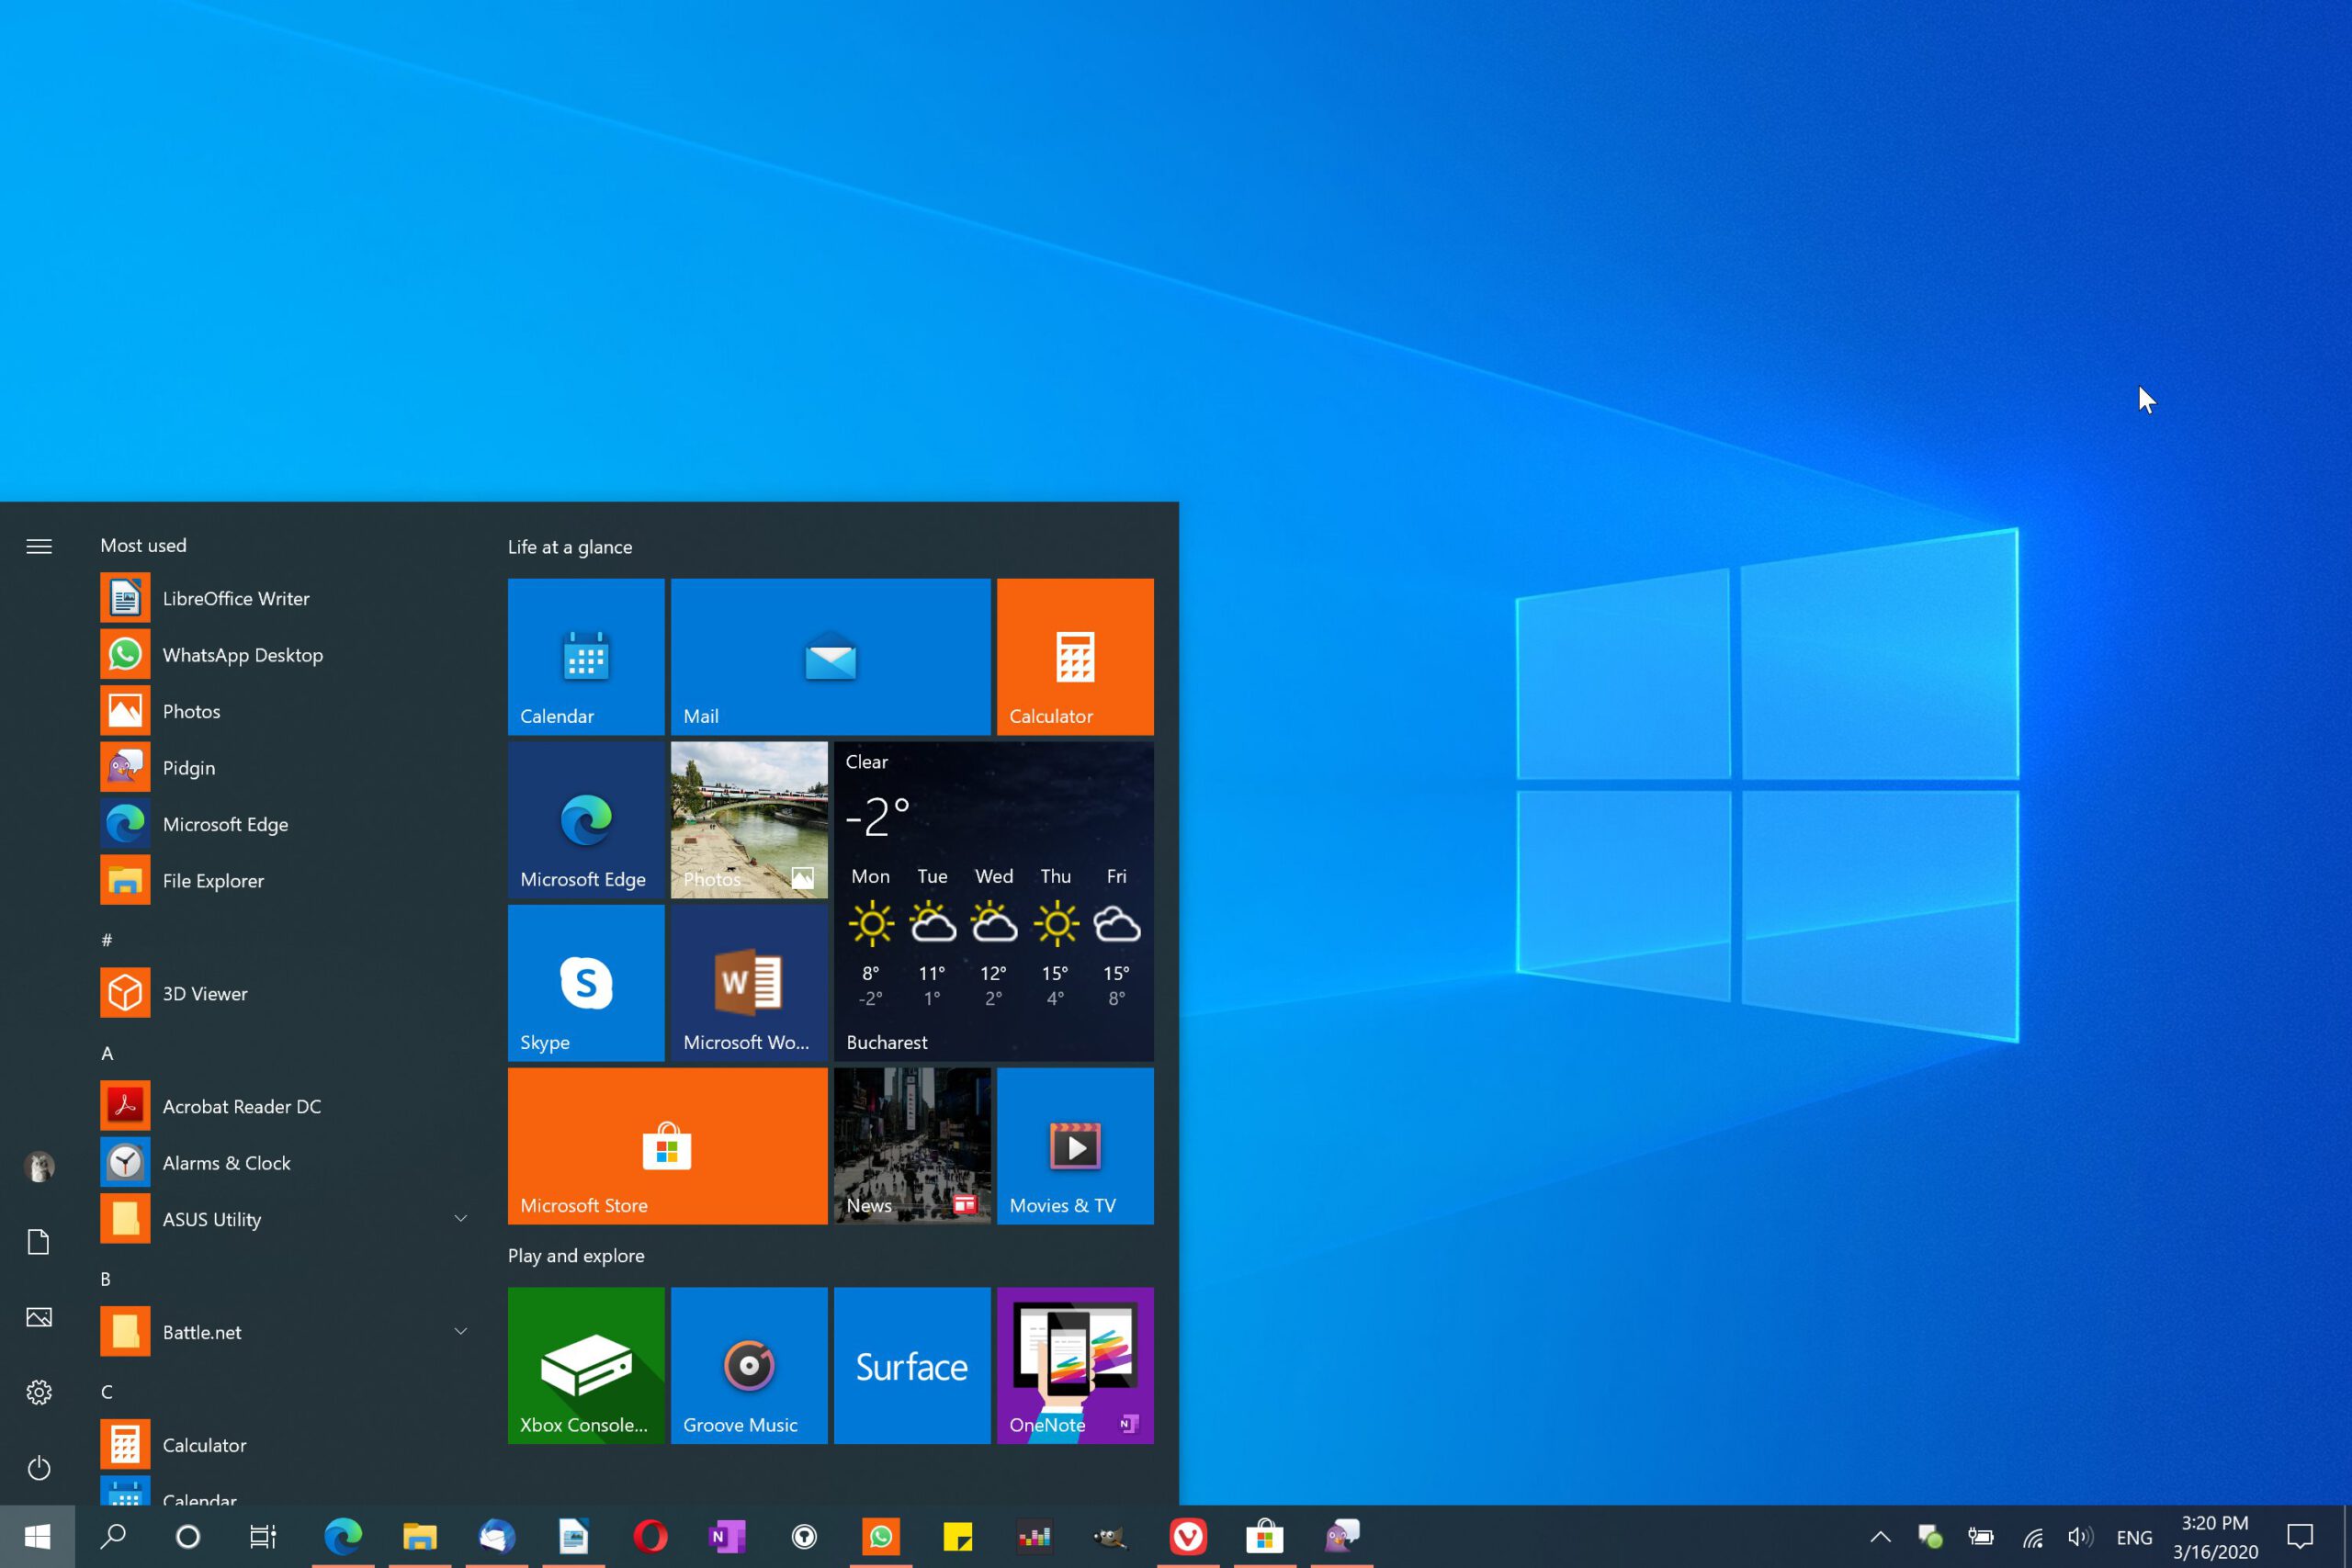Open the orange Calculator tile
This screenshot has width=2352, height=1568.
pos(1075,657)
